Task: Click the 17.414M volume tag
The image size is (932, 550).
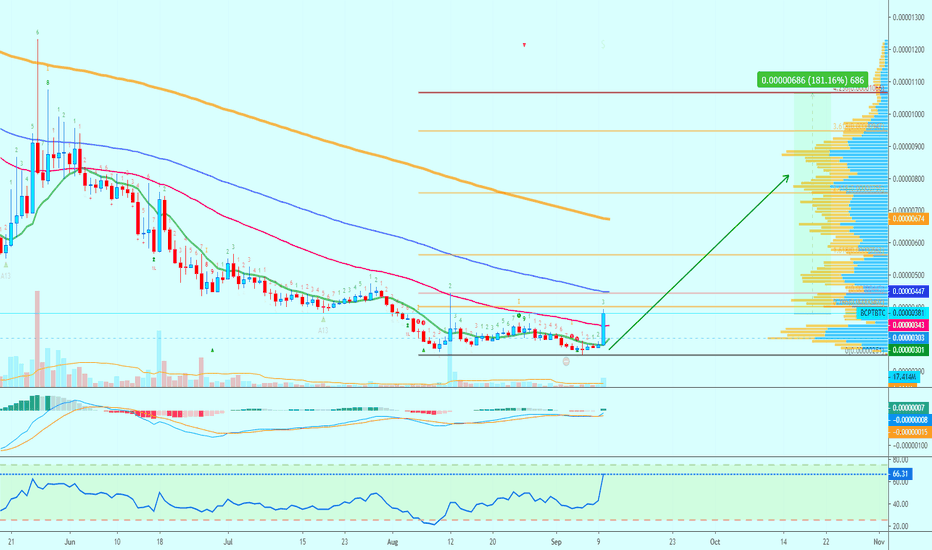Action: pos(904,377)
